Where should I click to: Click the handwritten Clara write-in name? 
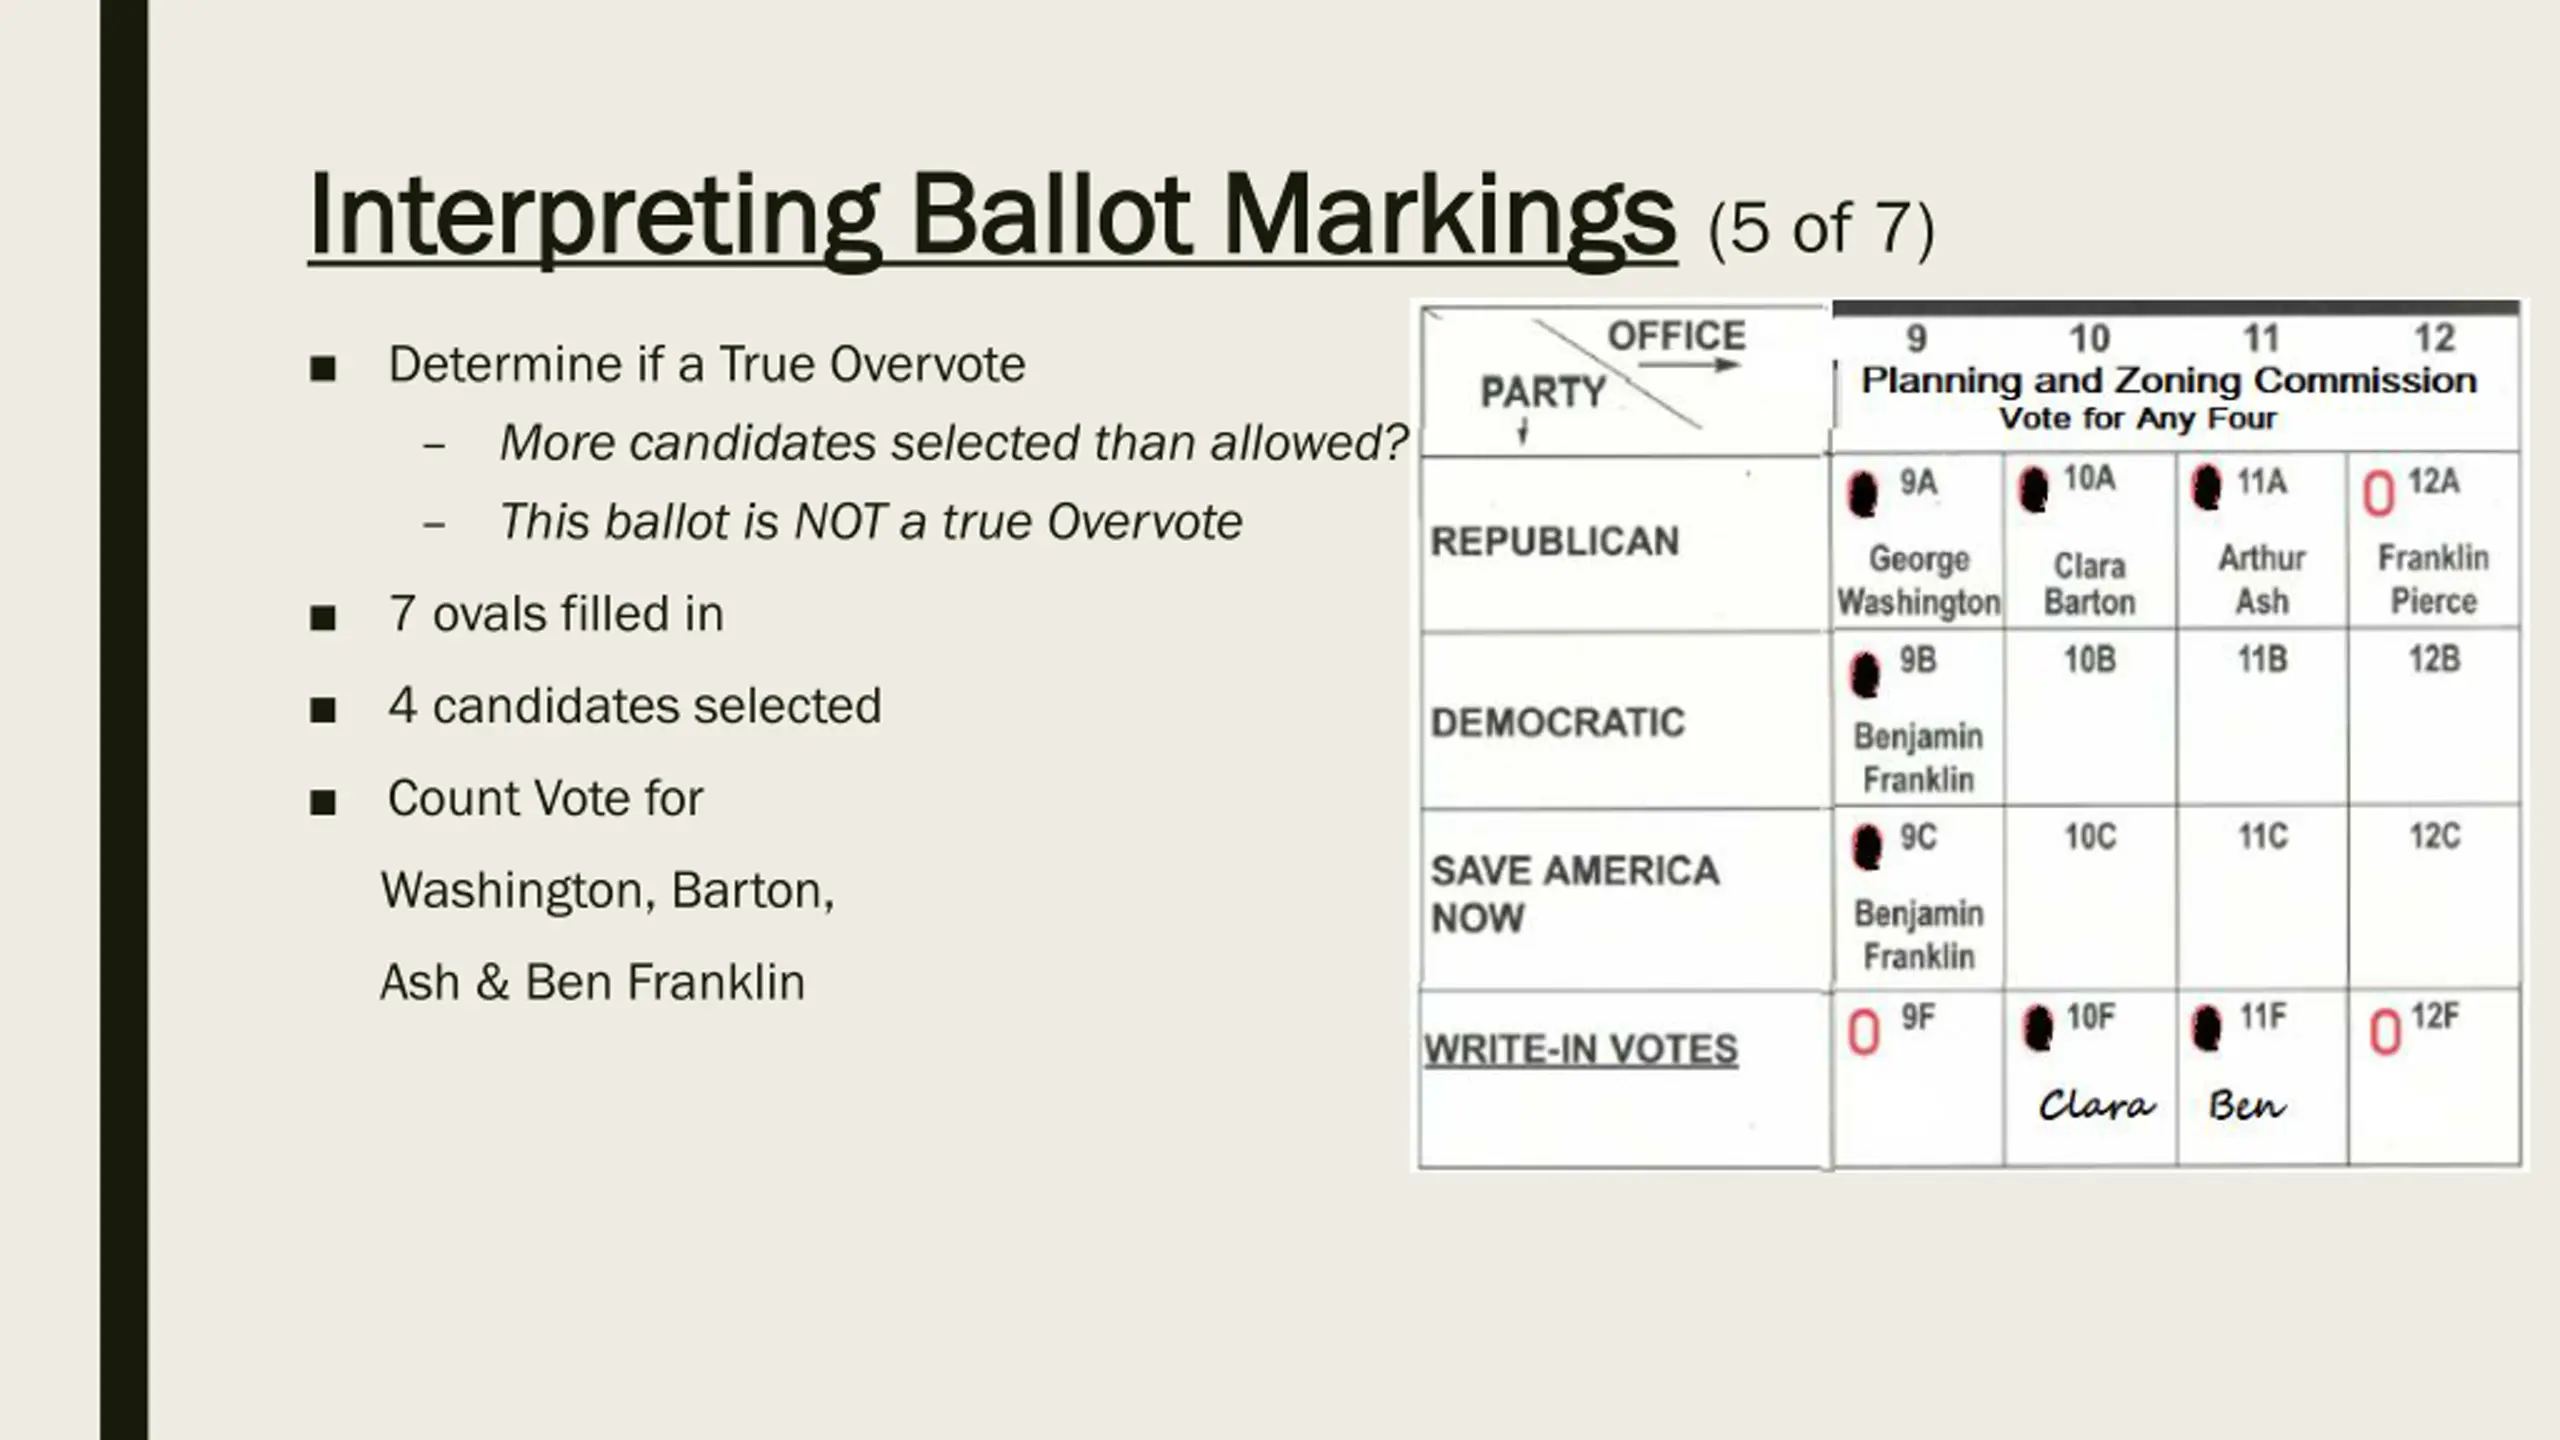pos(2096,1106)
